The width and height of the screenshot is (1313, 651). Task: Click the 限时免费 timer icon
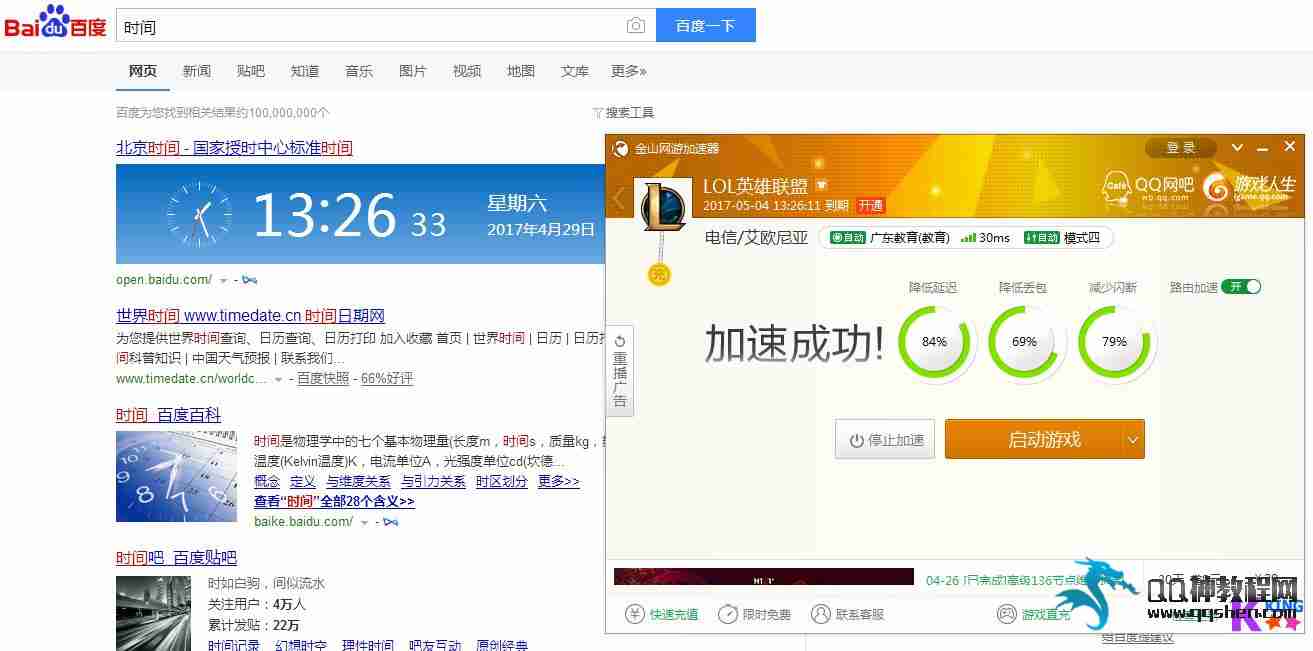(728, 614)
